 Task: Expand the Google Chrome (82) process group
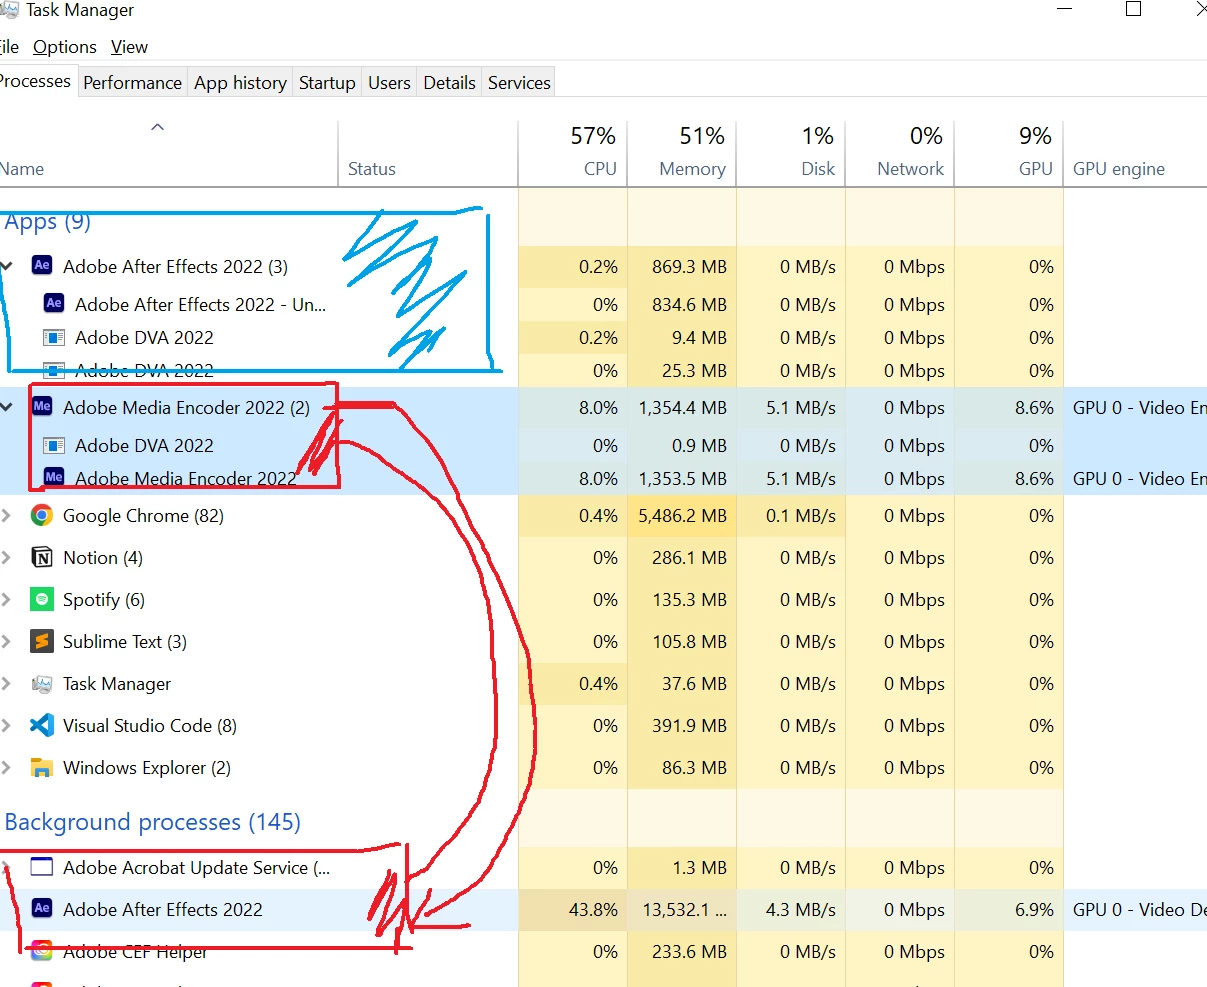coord(7,516)
